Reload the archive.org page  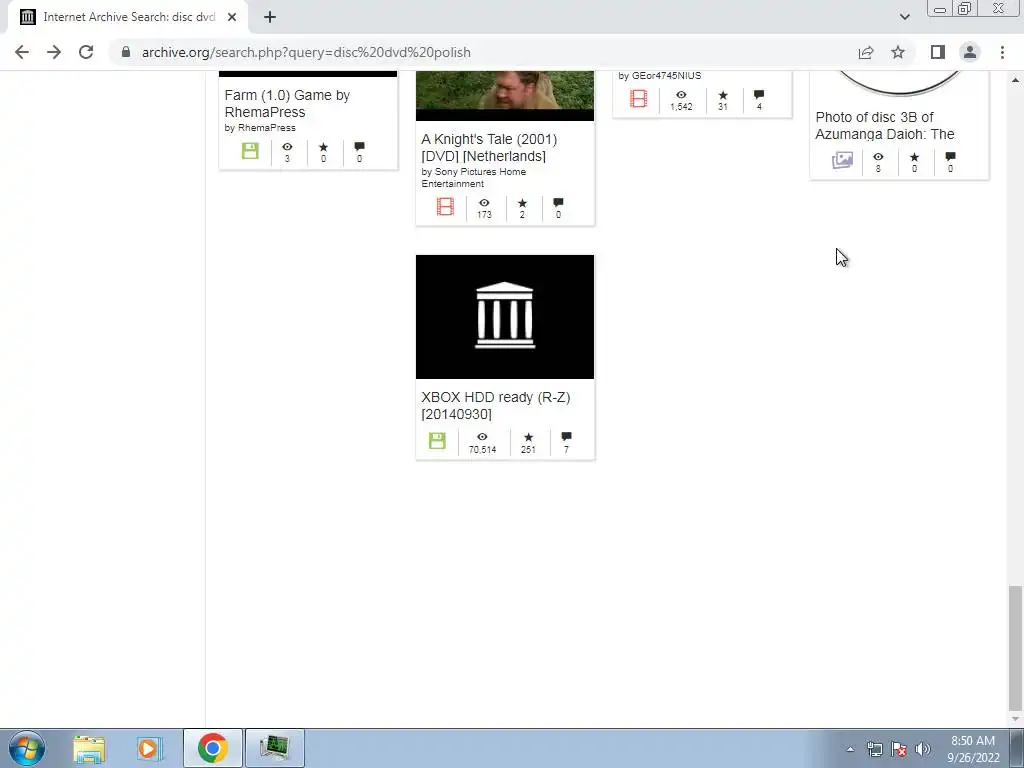coord(86,52)
